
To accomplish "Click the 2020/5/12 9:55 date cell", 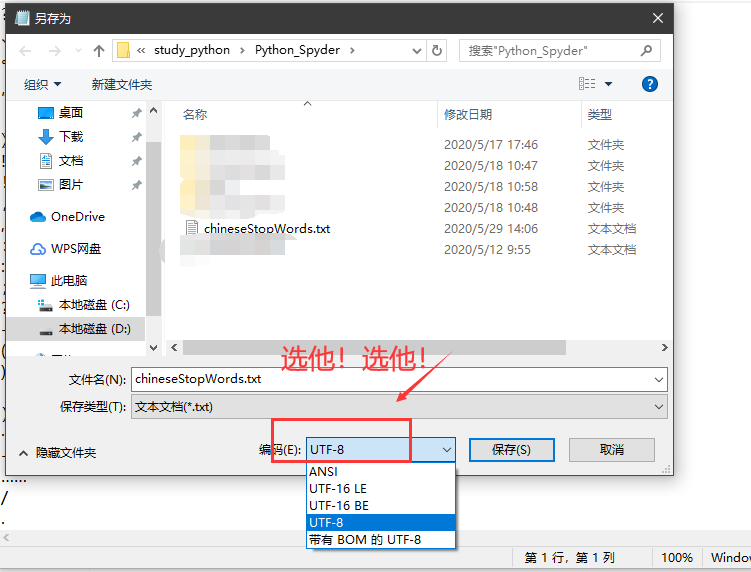I will coord(487,250).
